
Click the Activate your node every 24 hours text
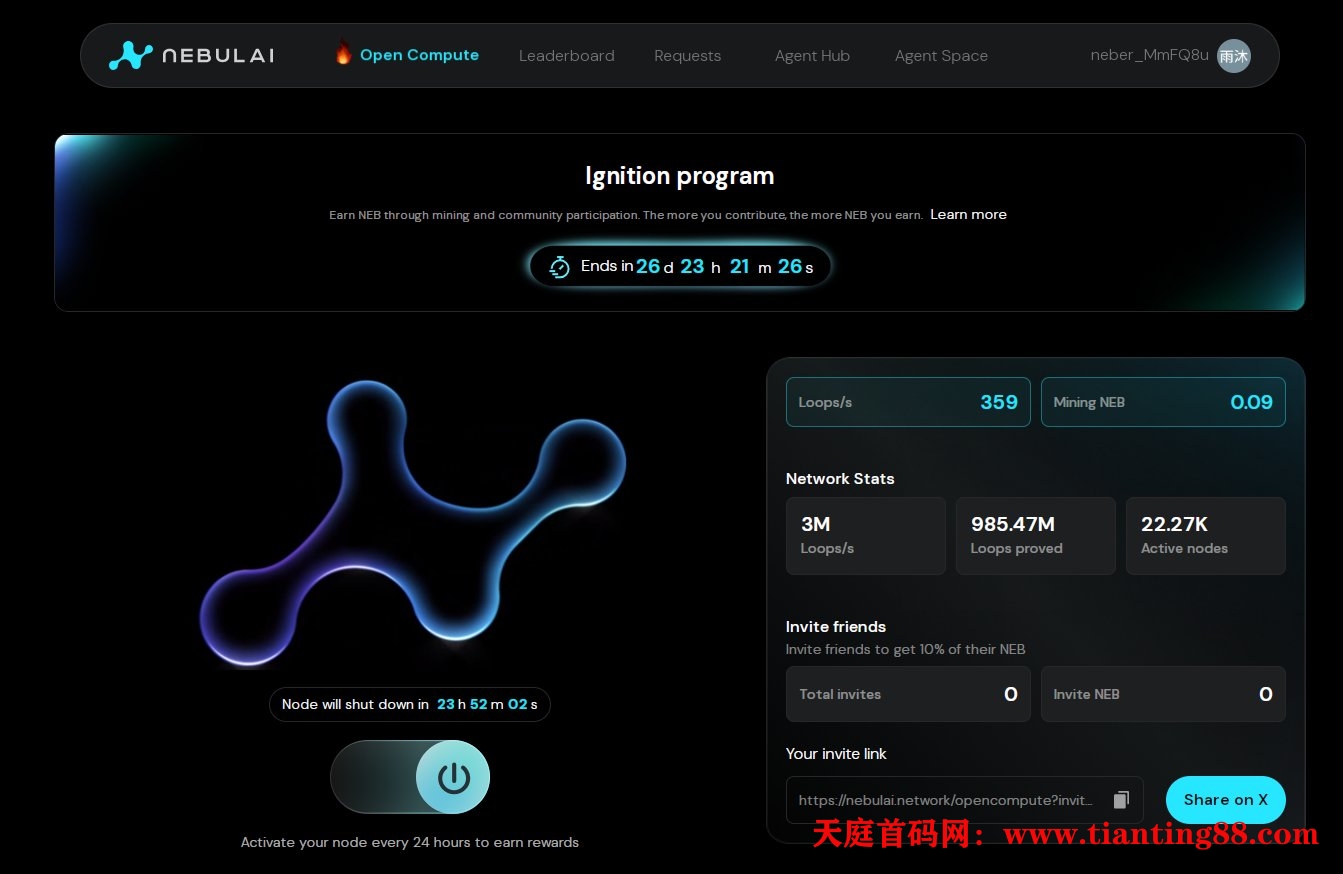click(410, 842)
